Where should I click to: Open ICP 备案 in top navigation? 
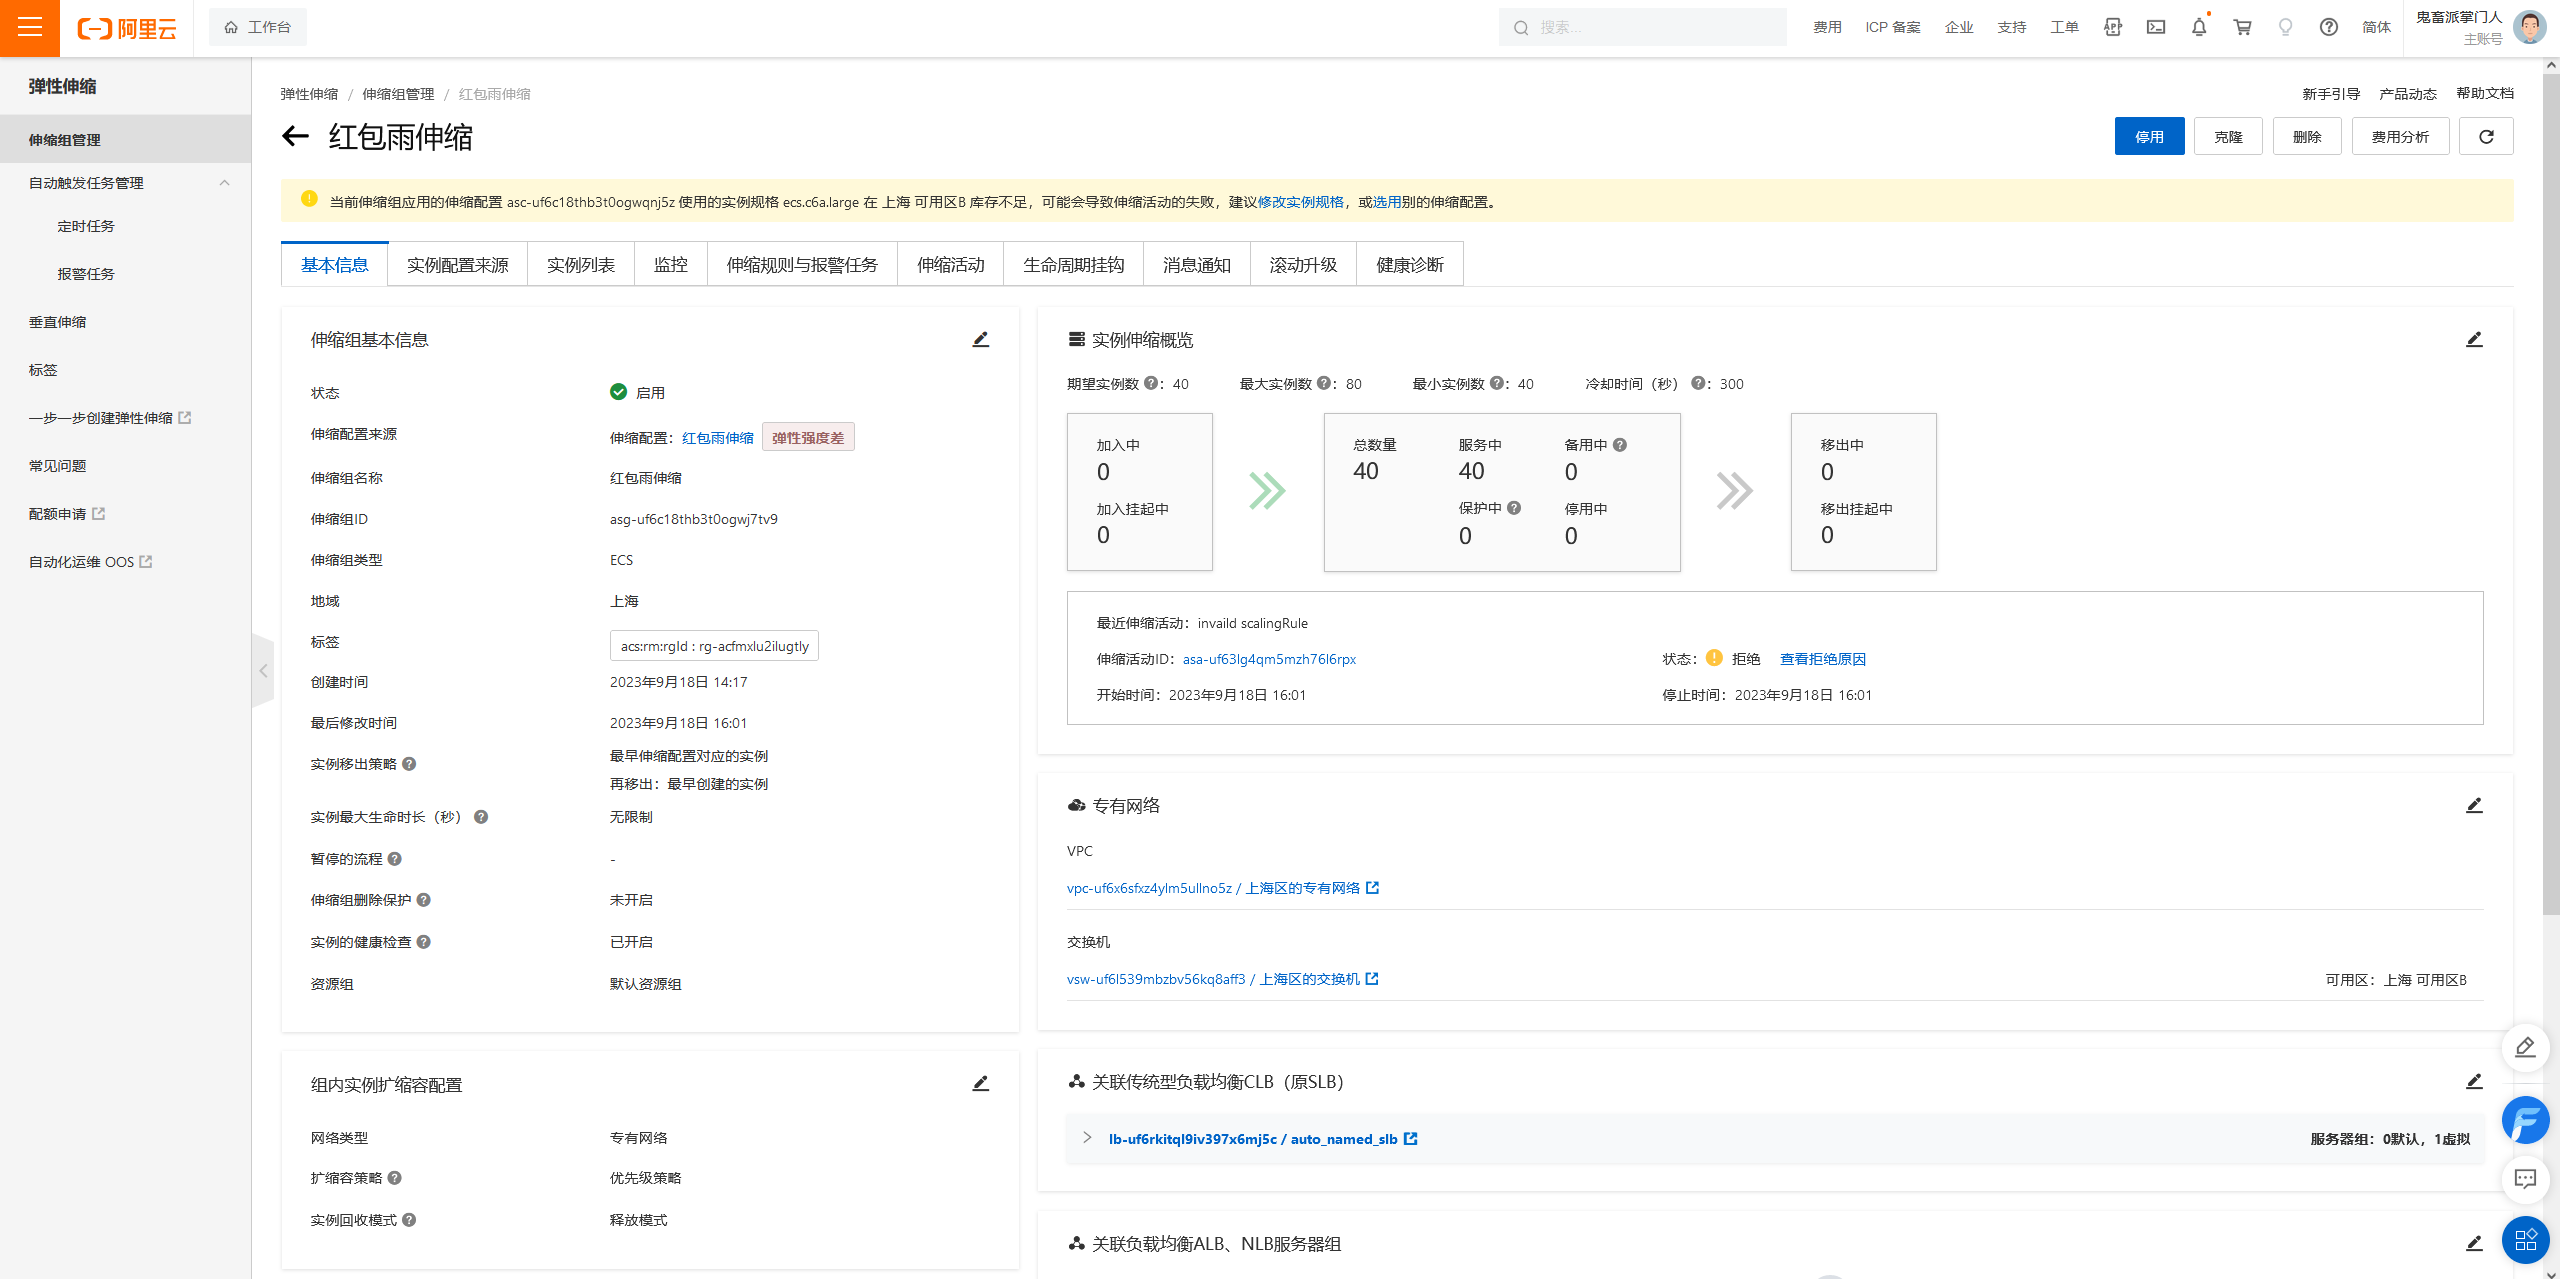point(1893,27)
